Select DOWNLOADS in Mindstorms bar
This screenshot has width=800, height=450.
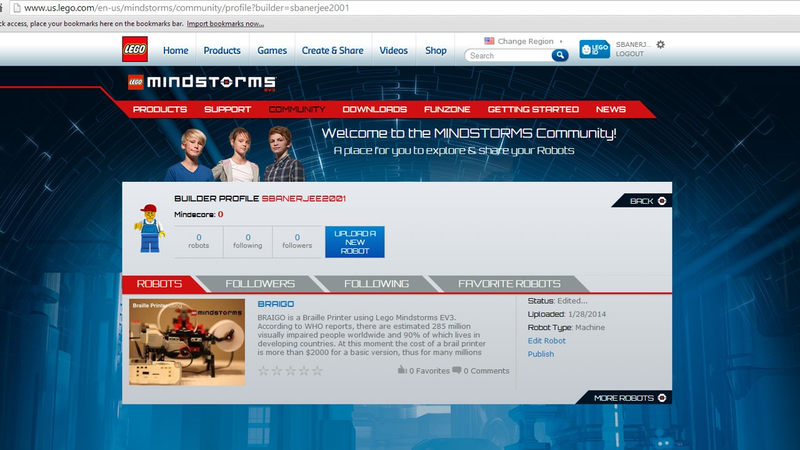374,109
